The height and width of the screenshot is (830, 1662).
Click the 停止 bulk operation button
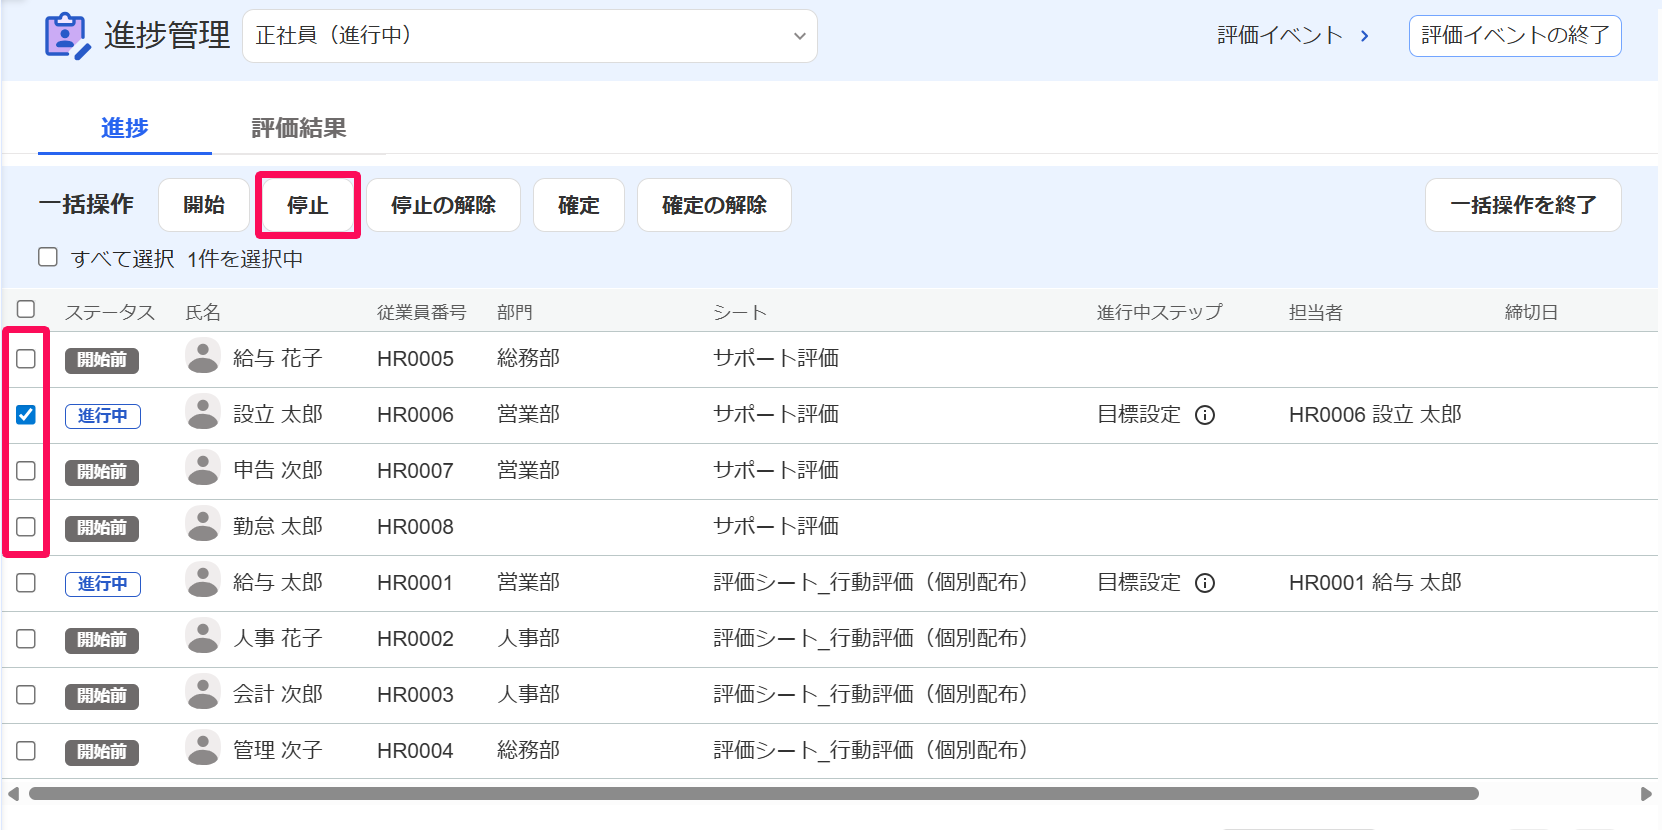308,205
